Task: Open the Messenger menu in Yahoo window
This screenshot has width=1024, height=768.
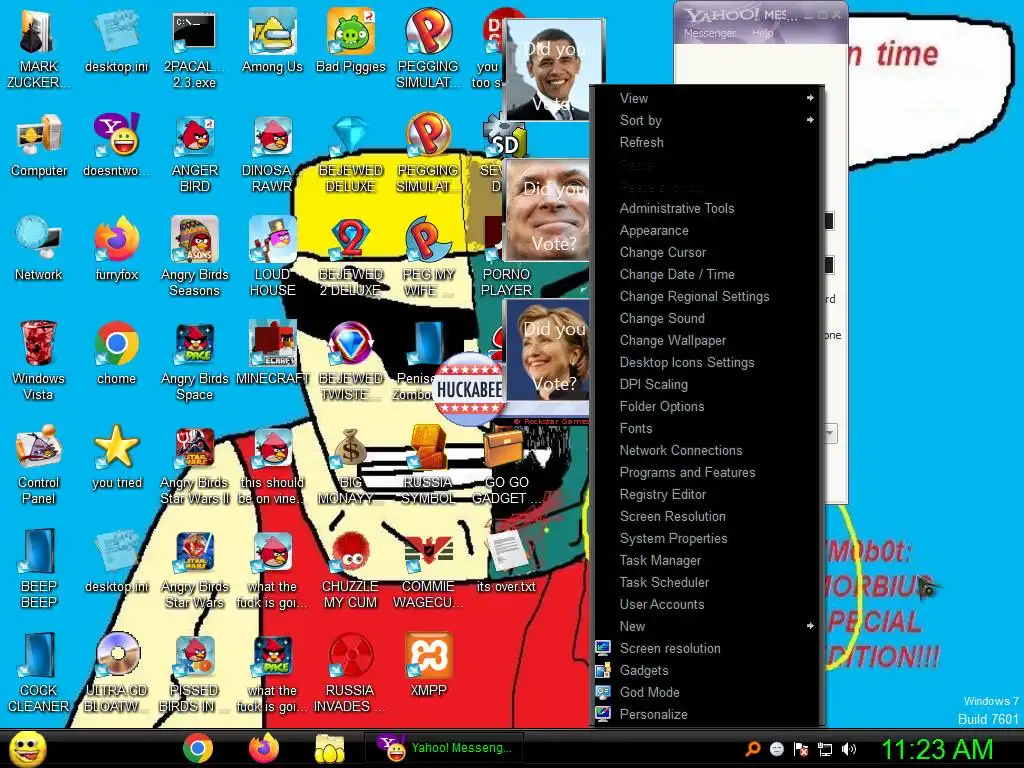Action: coord(709,33)
